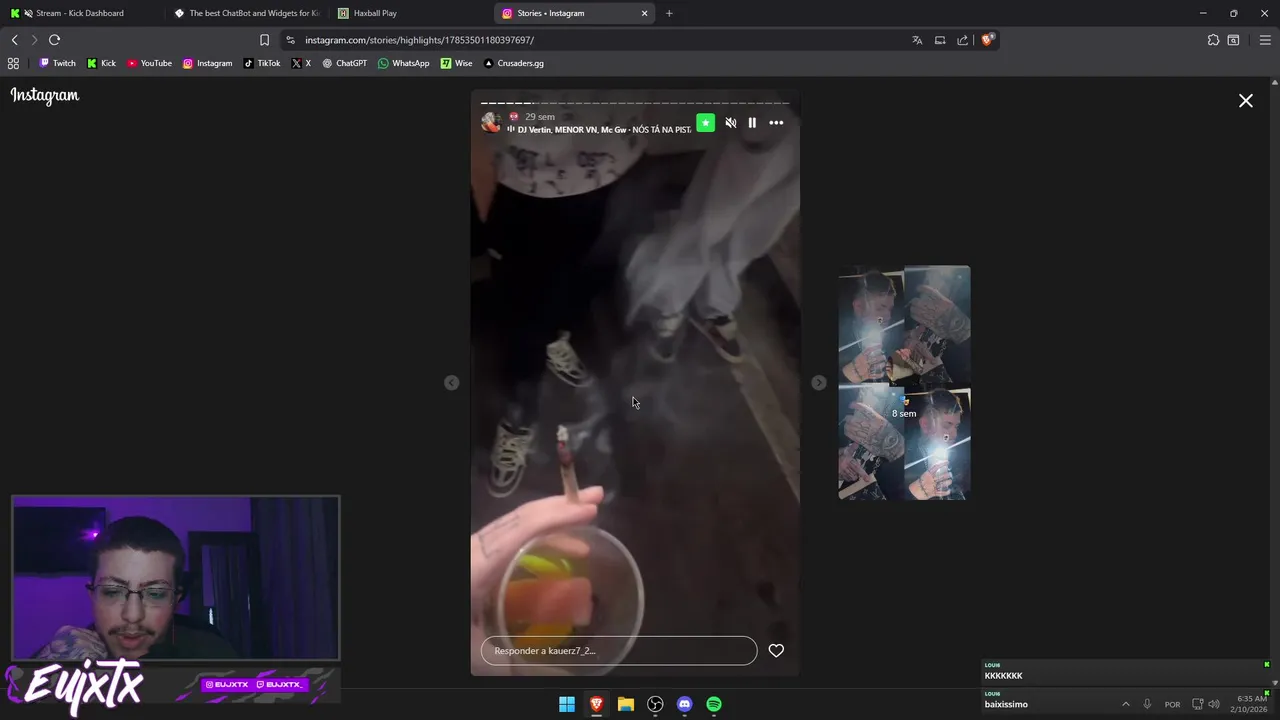Click the Brave browser taskbar icon
Viewport: 1280px width, 720px height.
point(596,704)
